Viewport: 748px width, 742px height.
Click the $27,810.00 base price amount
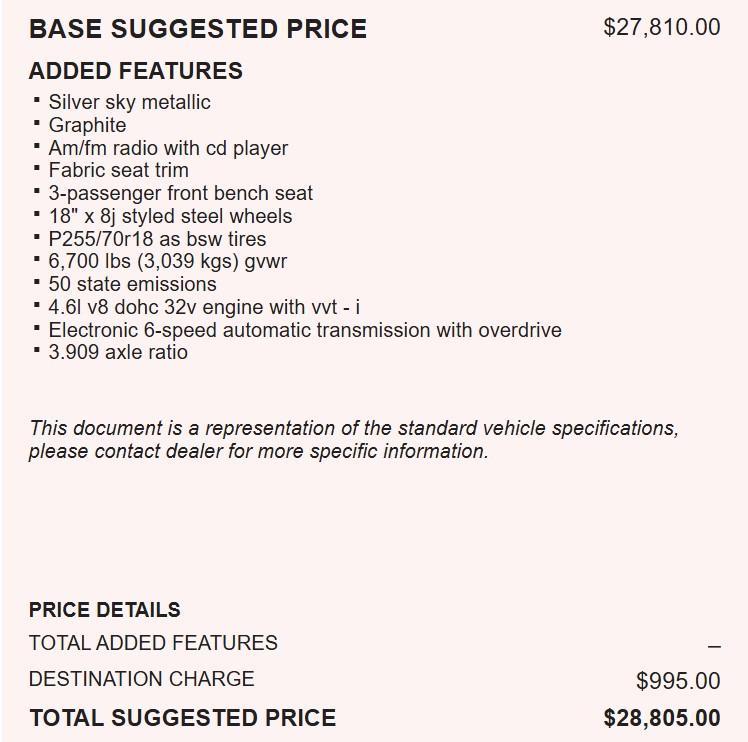click(x=661, y=27)
